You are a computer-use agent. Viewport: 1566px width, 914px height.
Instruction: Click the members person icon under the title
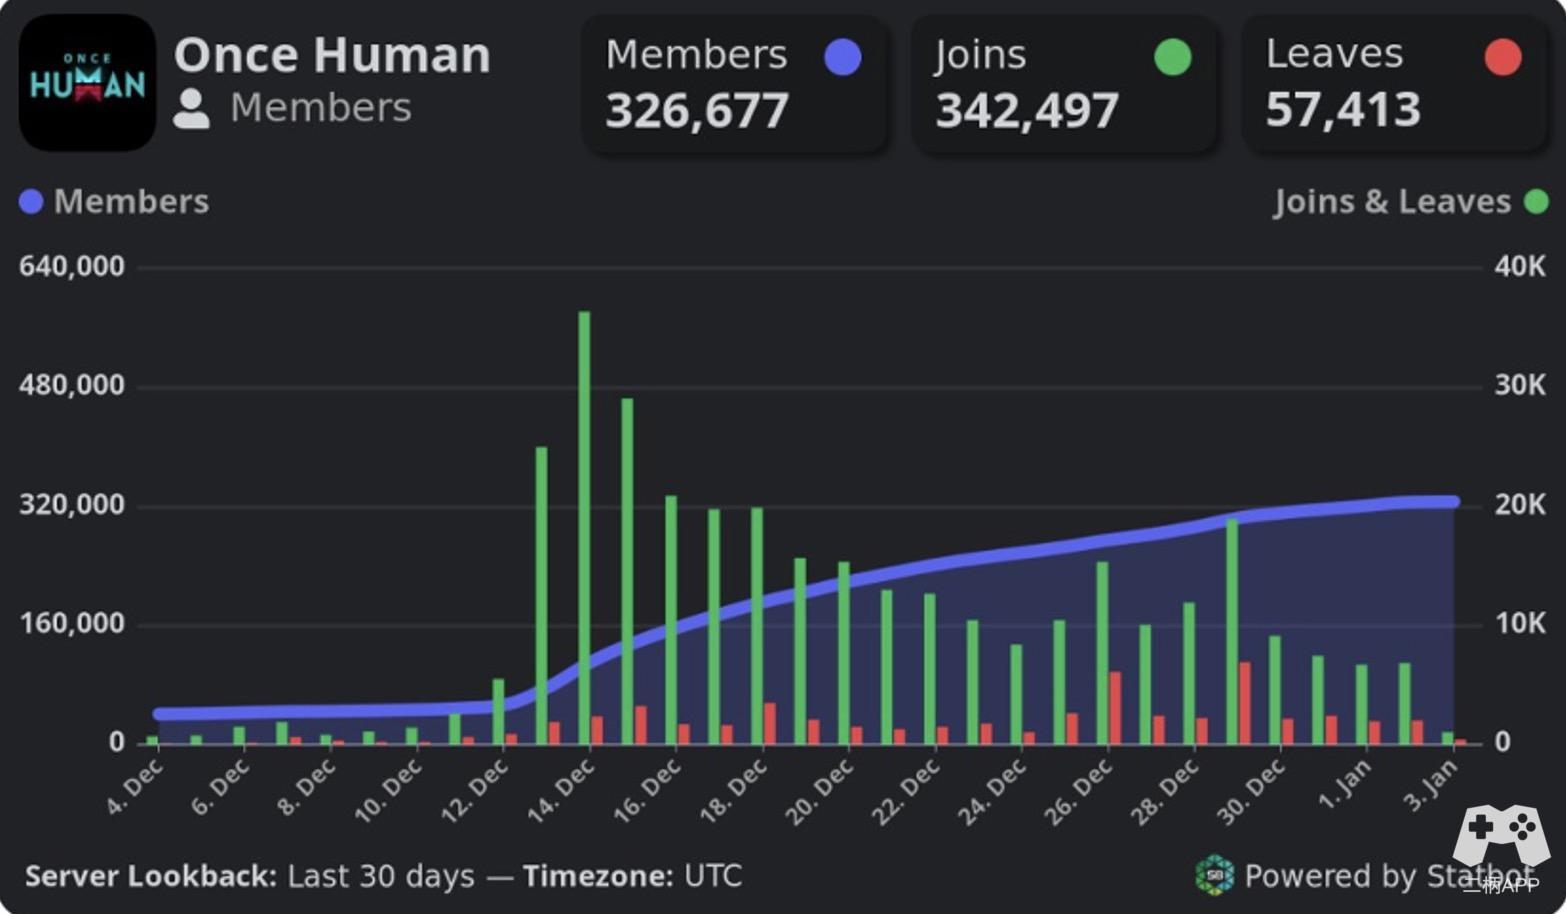point(191,109)
